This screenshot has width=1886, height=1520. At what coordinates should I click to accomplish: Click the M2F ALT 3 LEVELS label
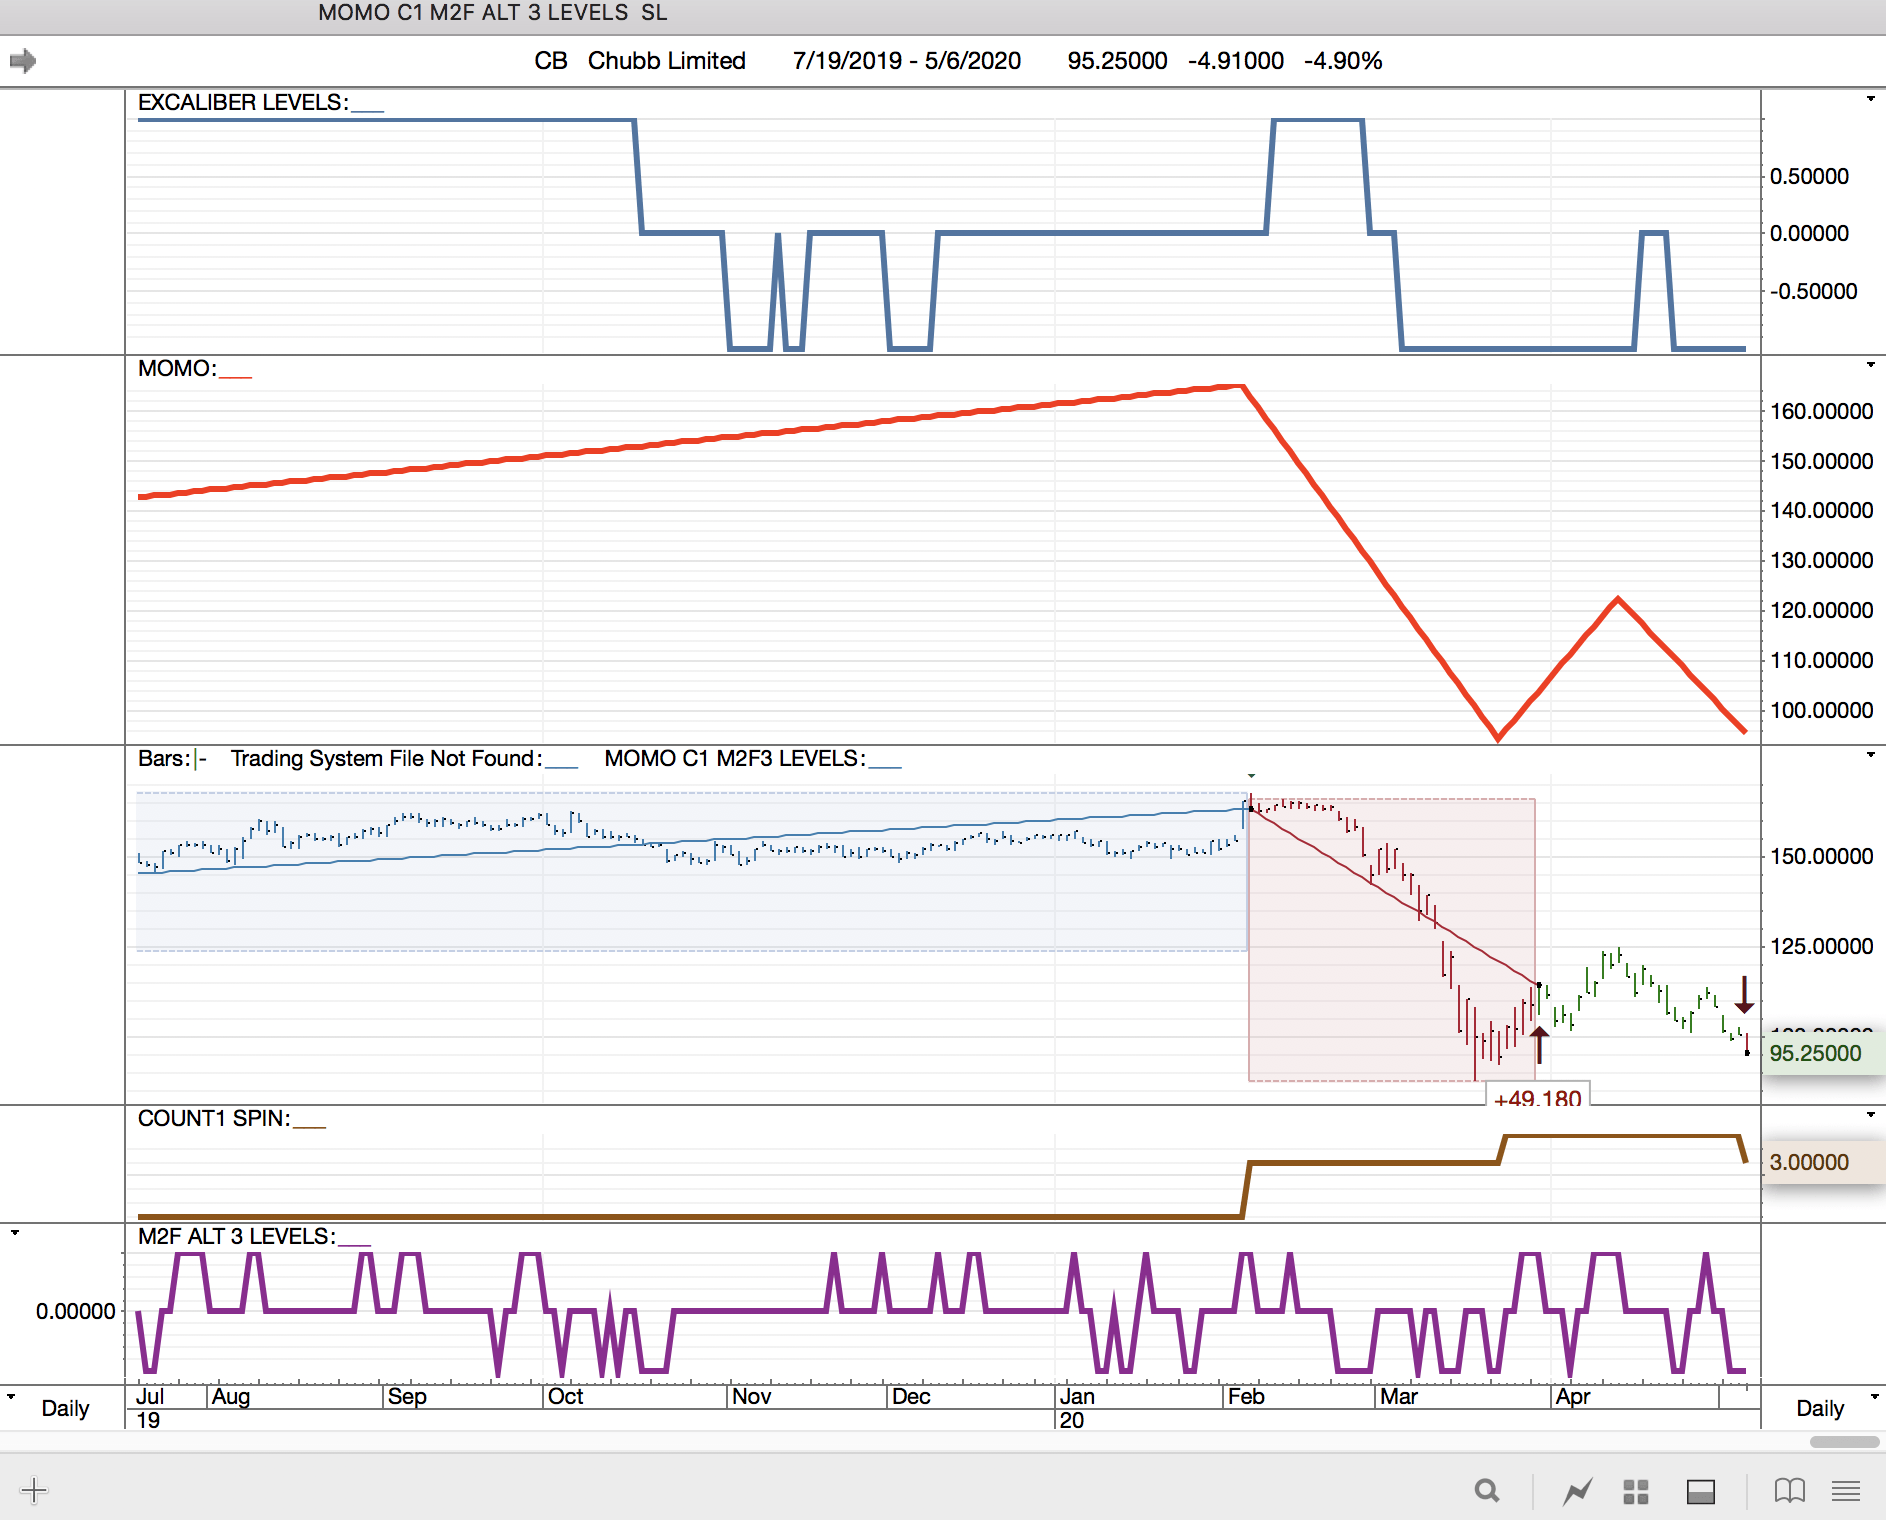(236, 1237)
